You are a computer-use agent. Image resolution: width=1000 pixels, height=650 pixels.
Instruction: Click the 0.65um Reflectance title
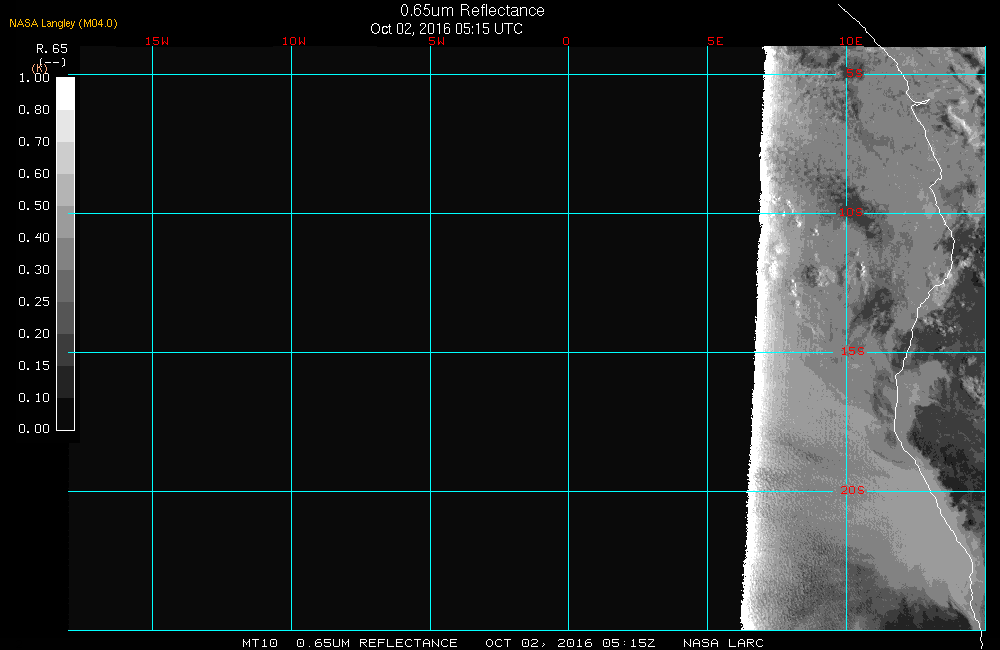point(472,10)
